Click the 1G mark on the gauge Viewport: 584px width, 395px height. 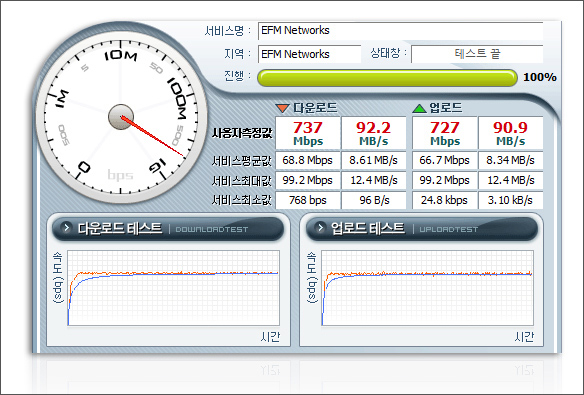[x=158, y=165]
